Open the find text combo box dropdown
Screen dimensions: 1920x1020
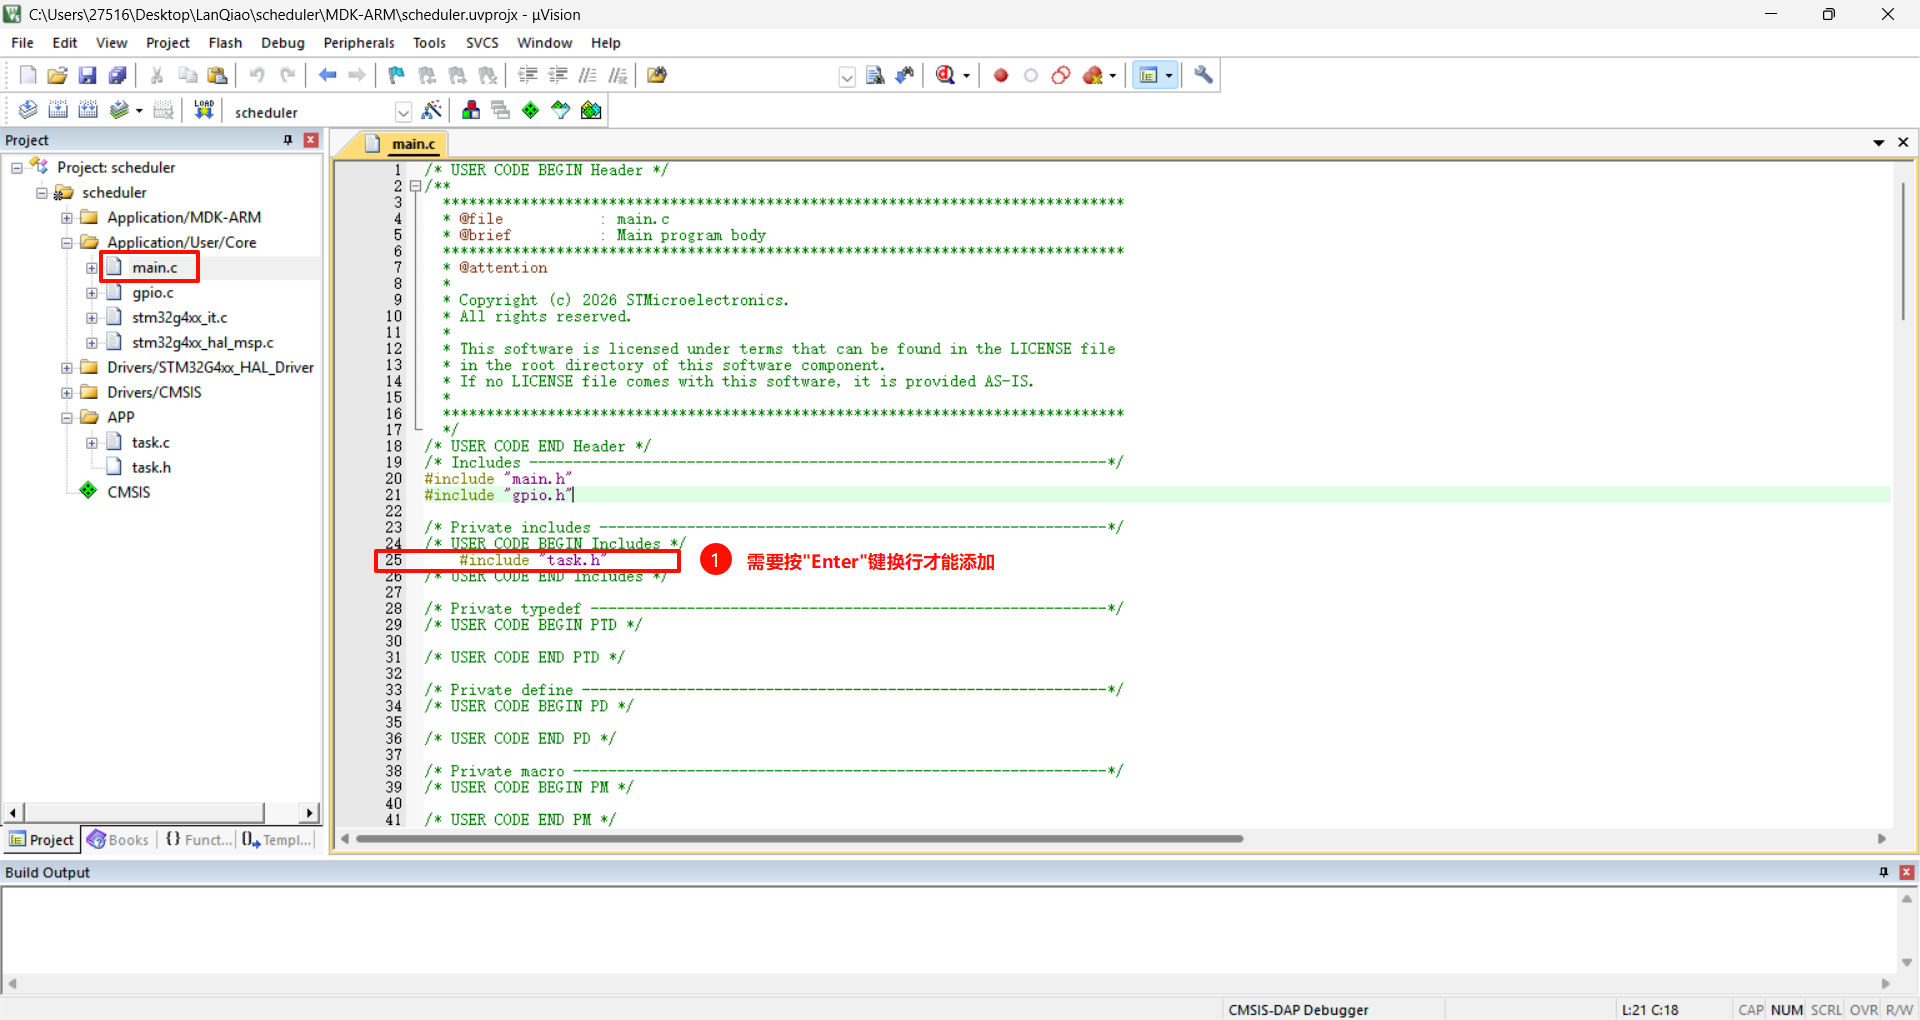point(847,77)
